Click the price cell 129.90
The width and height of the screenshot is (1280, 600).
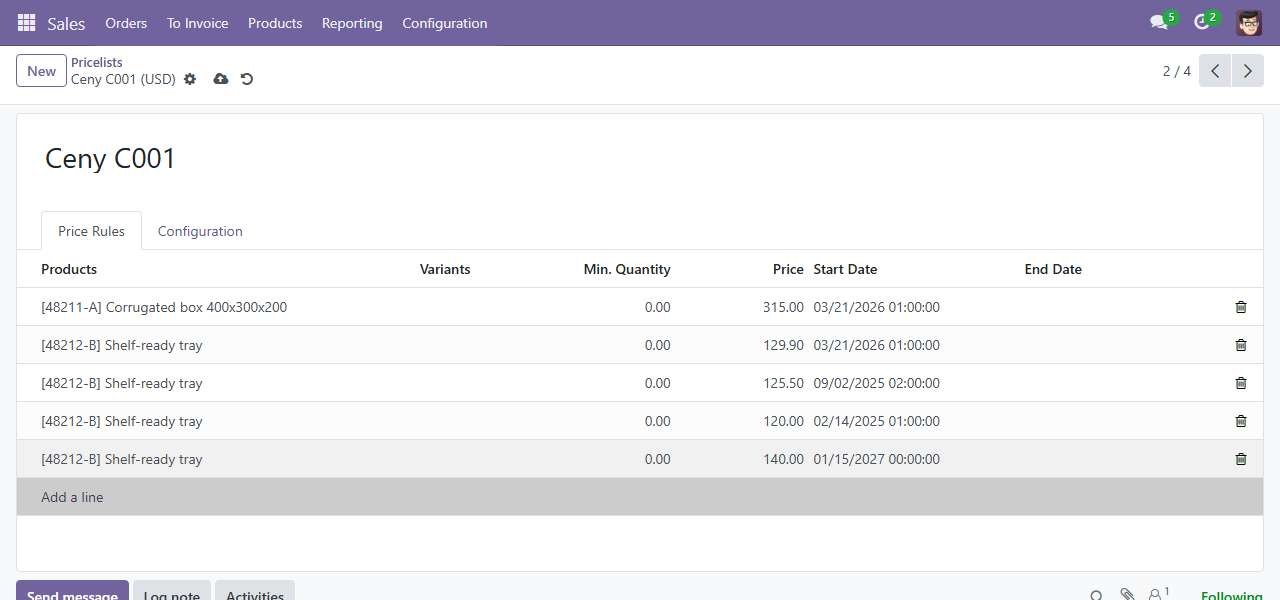tap(783, 345)
